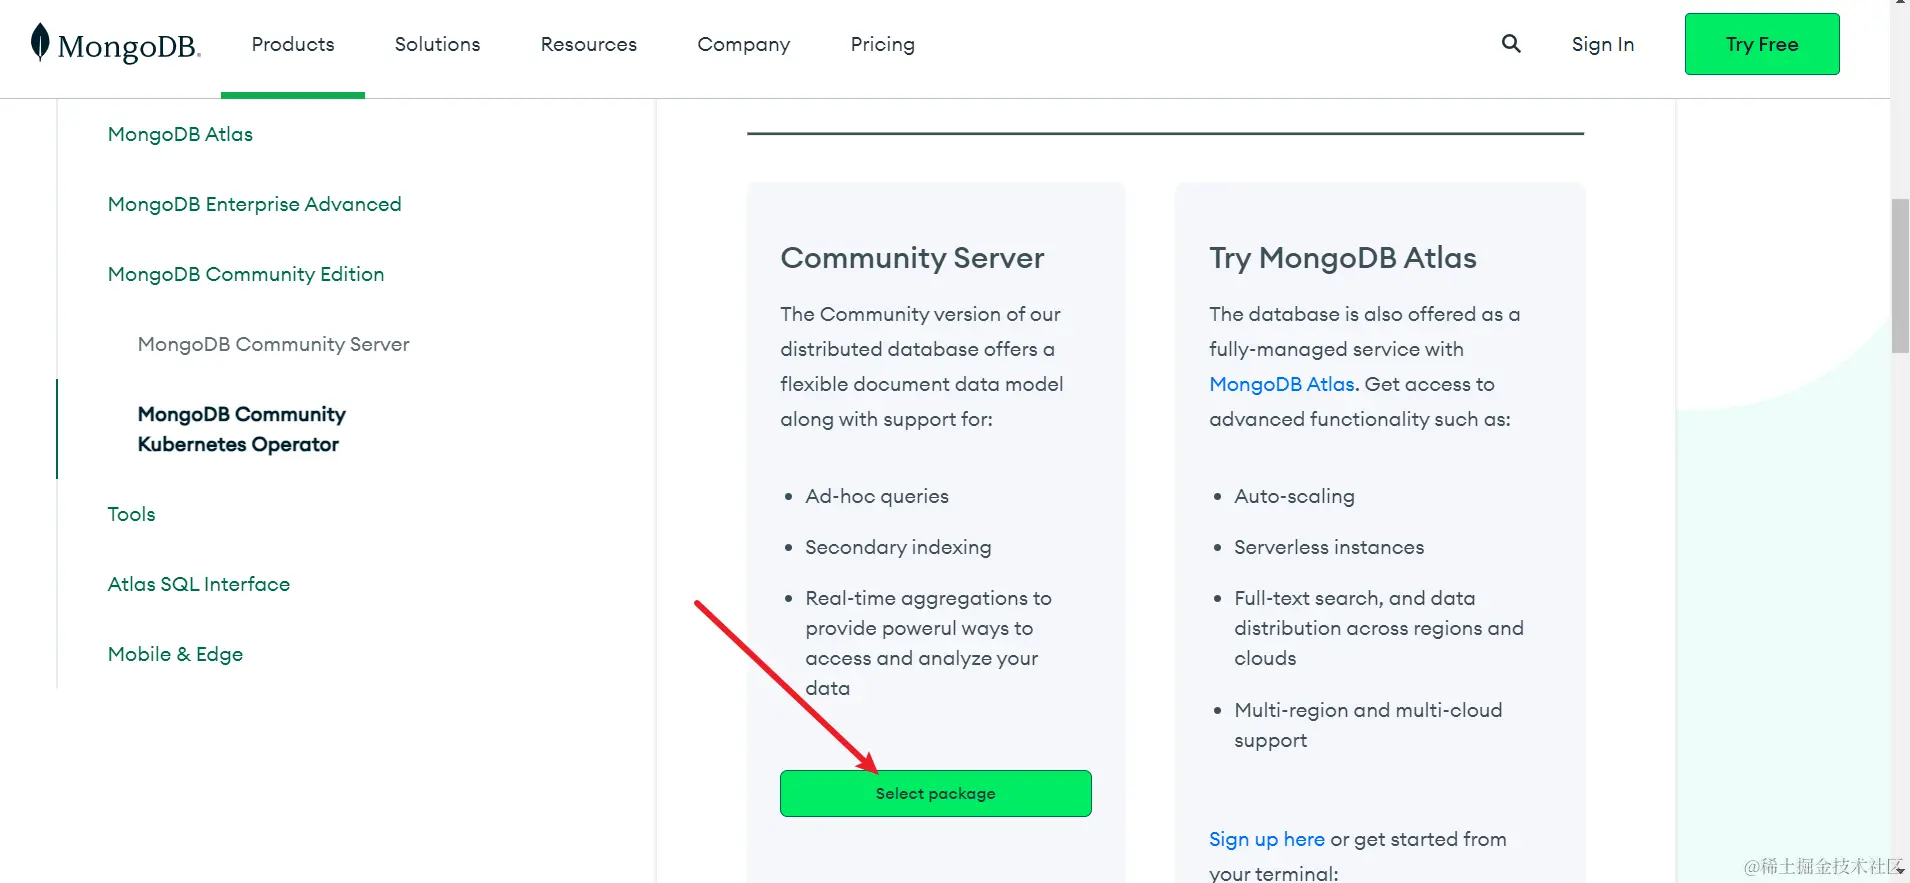Open Atlas SQL Interface sidebar link
The image size is (1910, 883).
tap(199, 584)
